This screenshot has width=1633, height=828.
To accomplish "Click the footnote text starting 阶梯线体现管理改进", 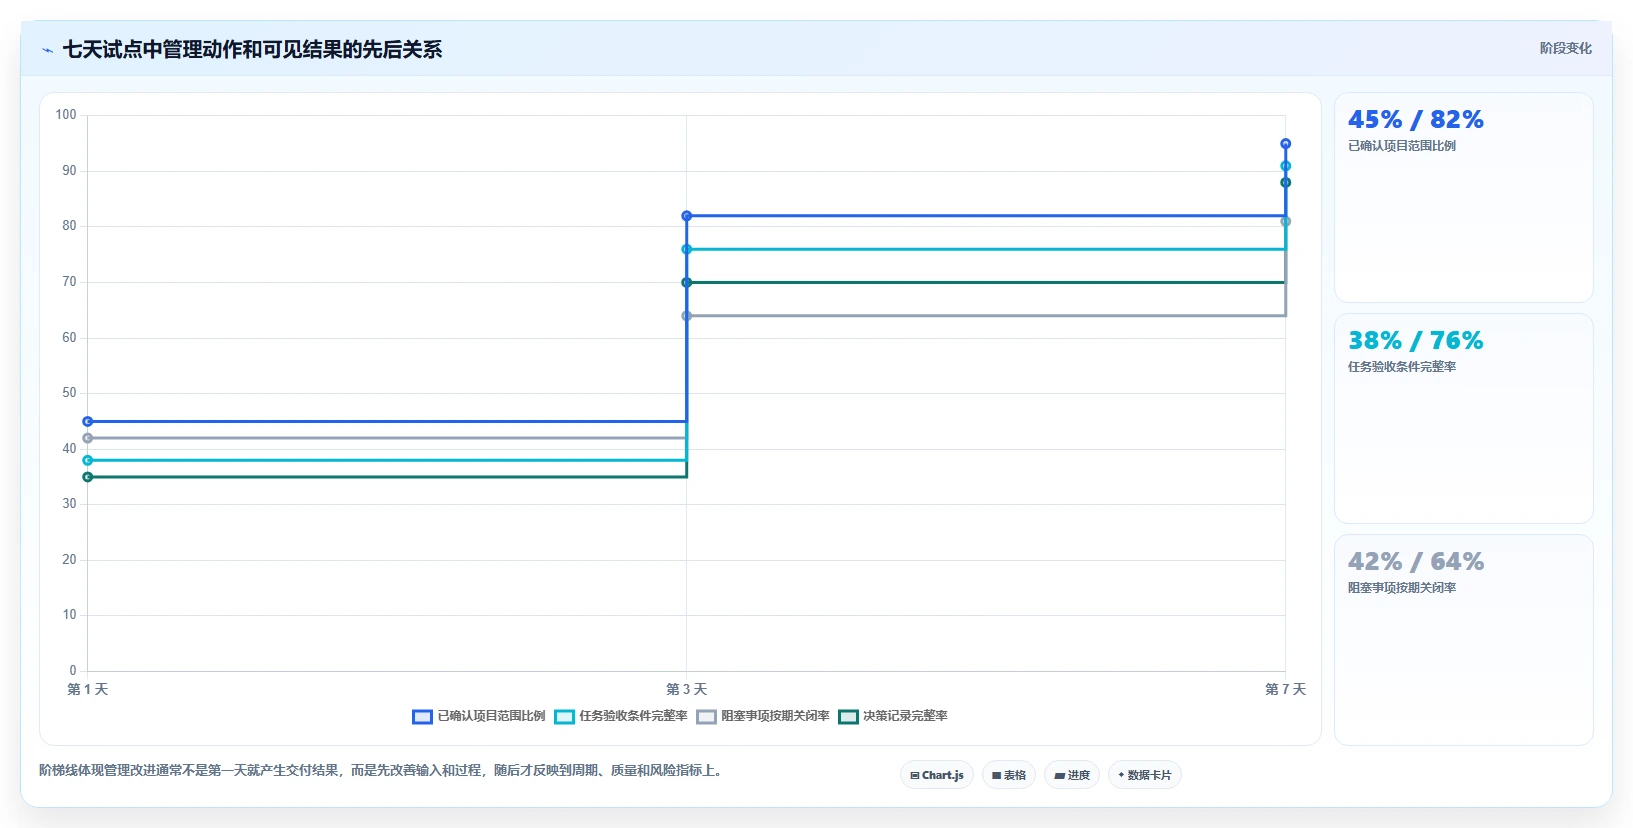I will [381, 771].
